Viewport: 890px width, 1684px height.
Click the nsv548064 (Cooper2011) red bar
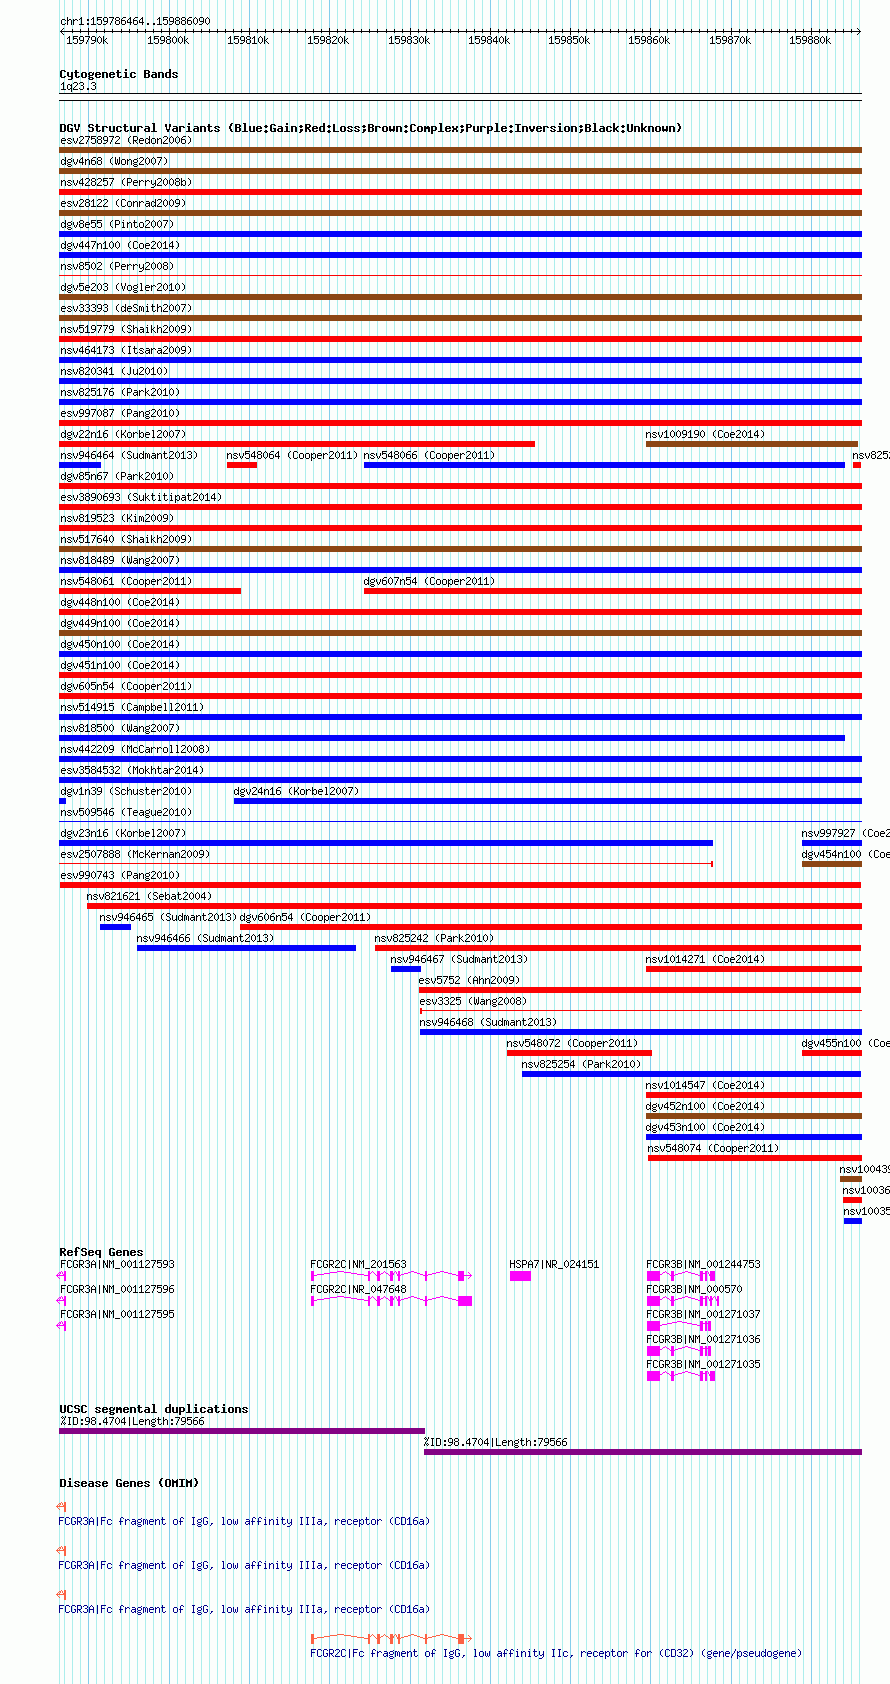[x=242, y=465]
